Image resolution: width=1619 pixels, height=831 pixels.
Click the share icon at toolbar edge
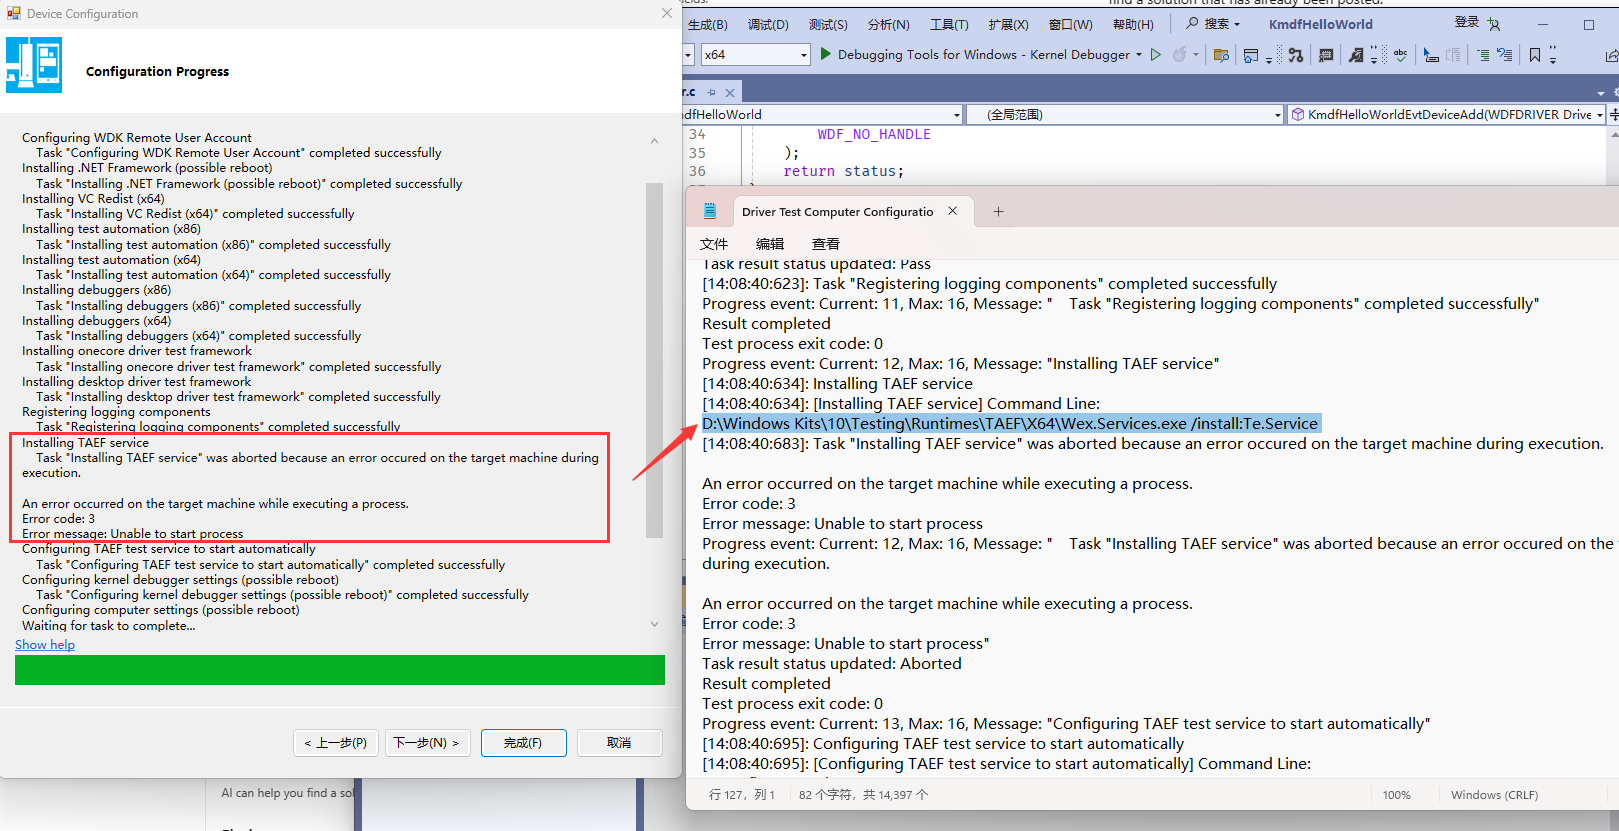1611,55
